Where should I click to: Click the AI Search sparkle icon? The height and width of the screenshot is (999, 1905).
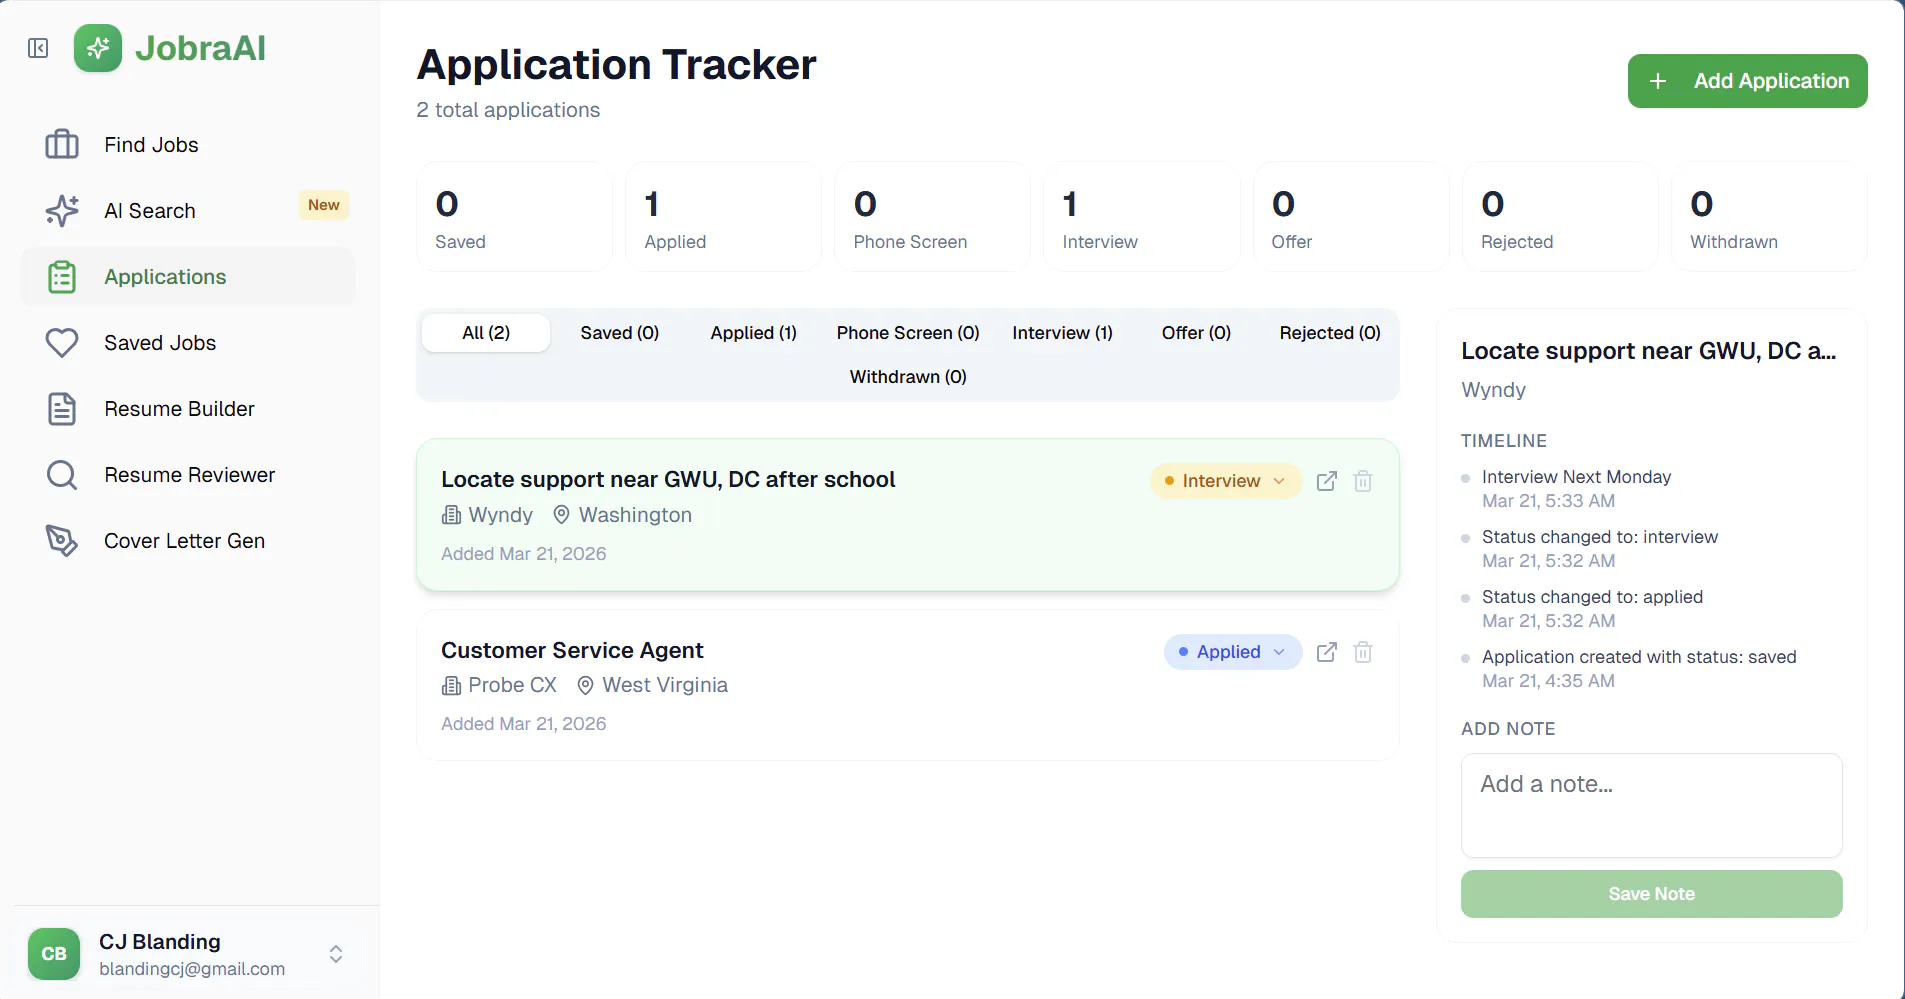click(62, 211)
